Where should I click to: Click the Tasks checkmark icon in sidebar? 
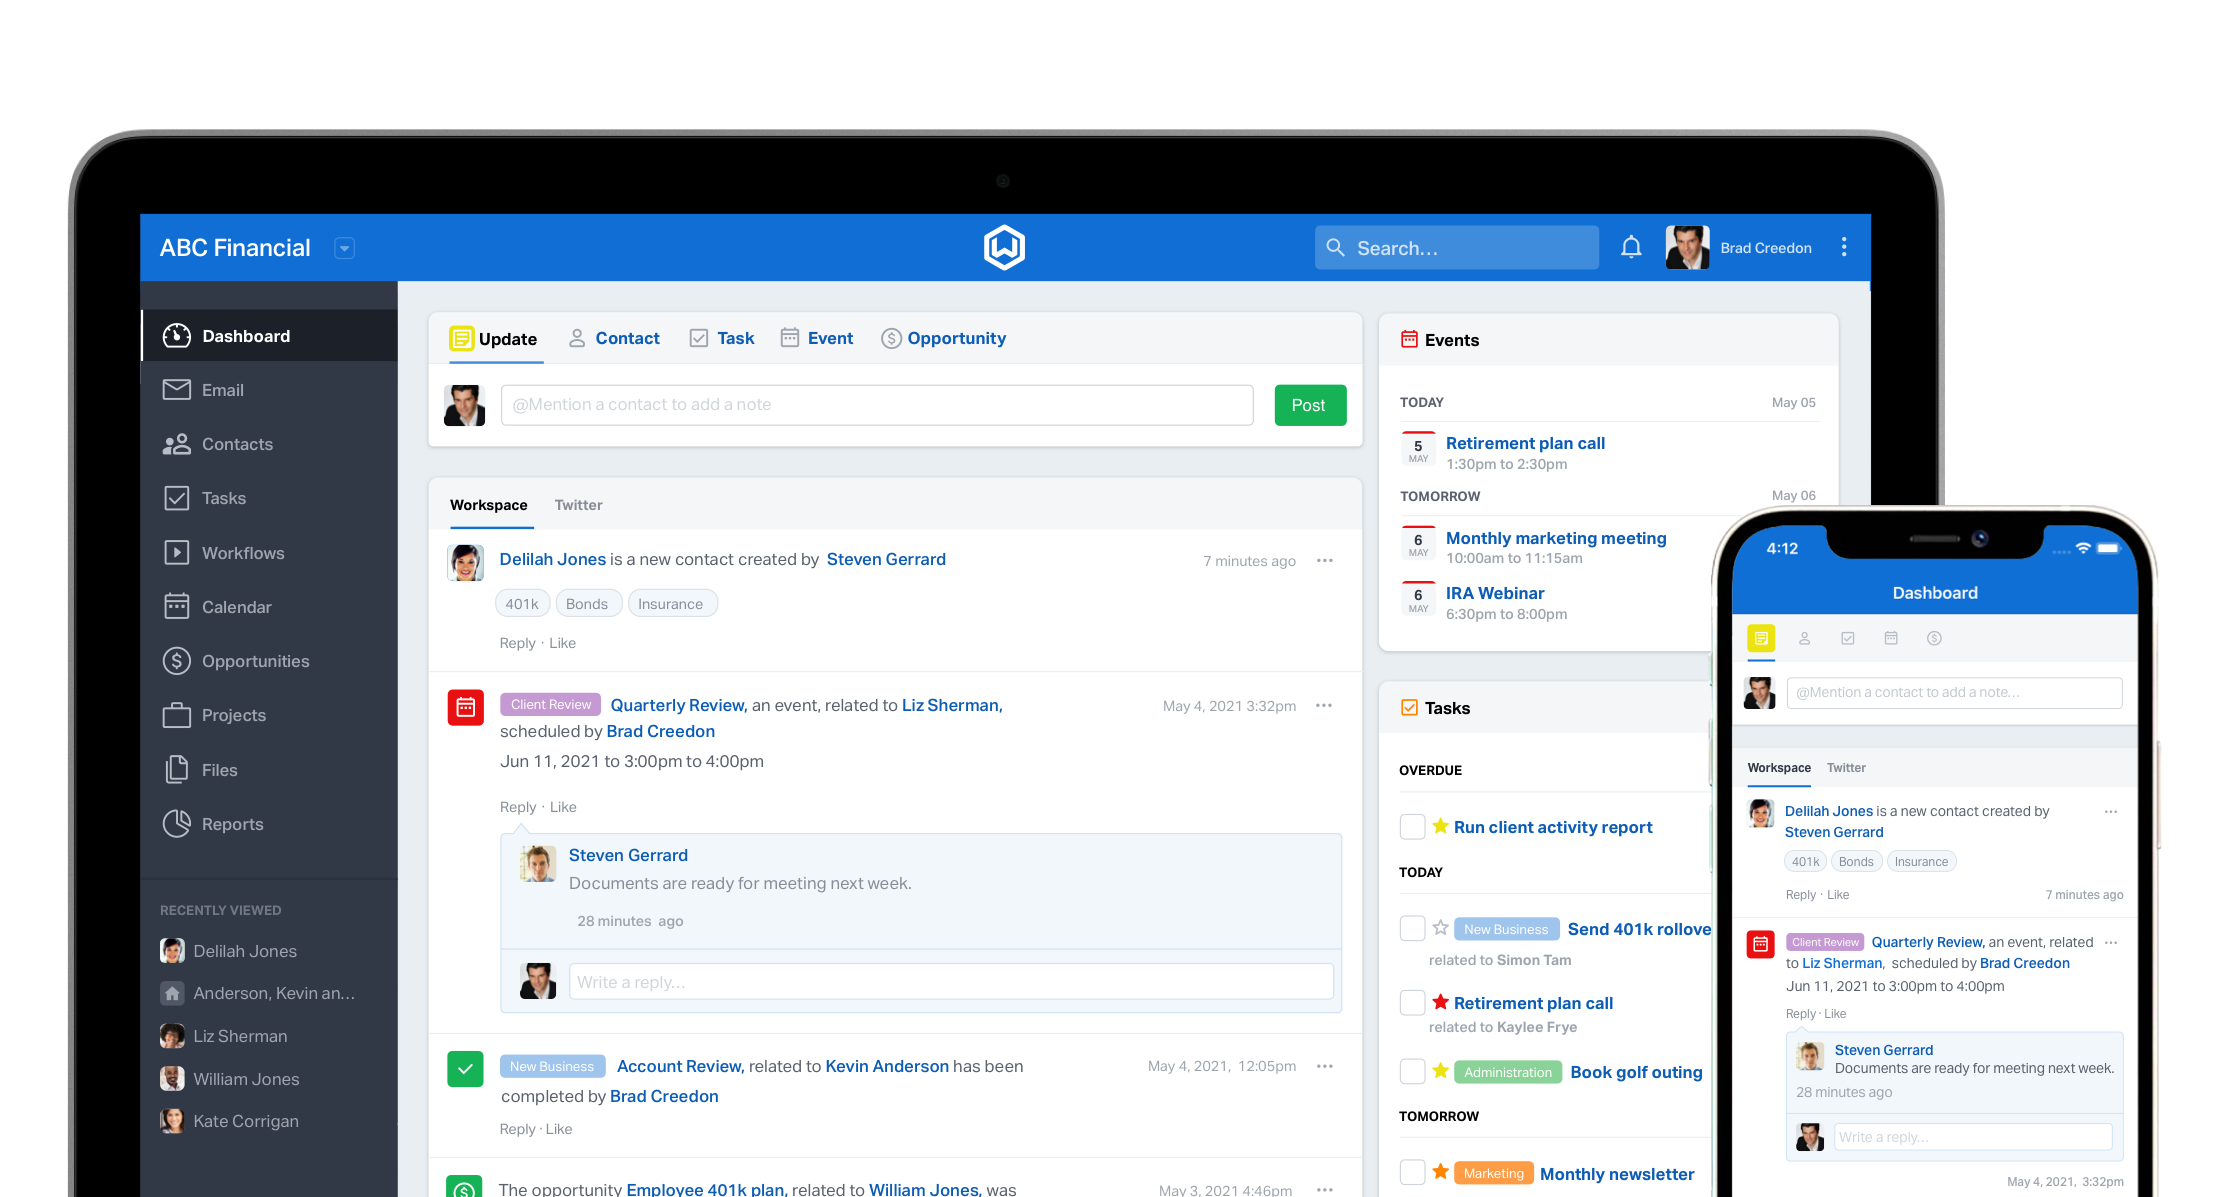pos(177,498)
